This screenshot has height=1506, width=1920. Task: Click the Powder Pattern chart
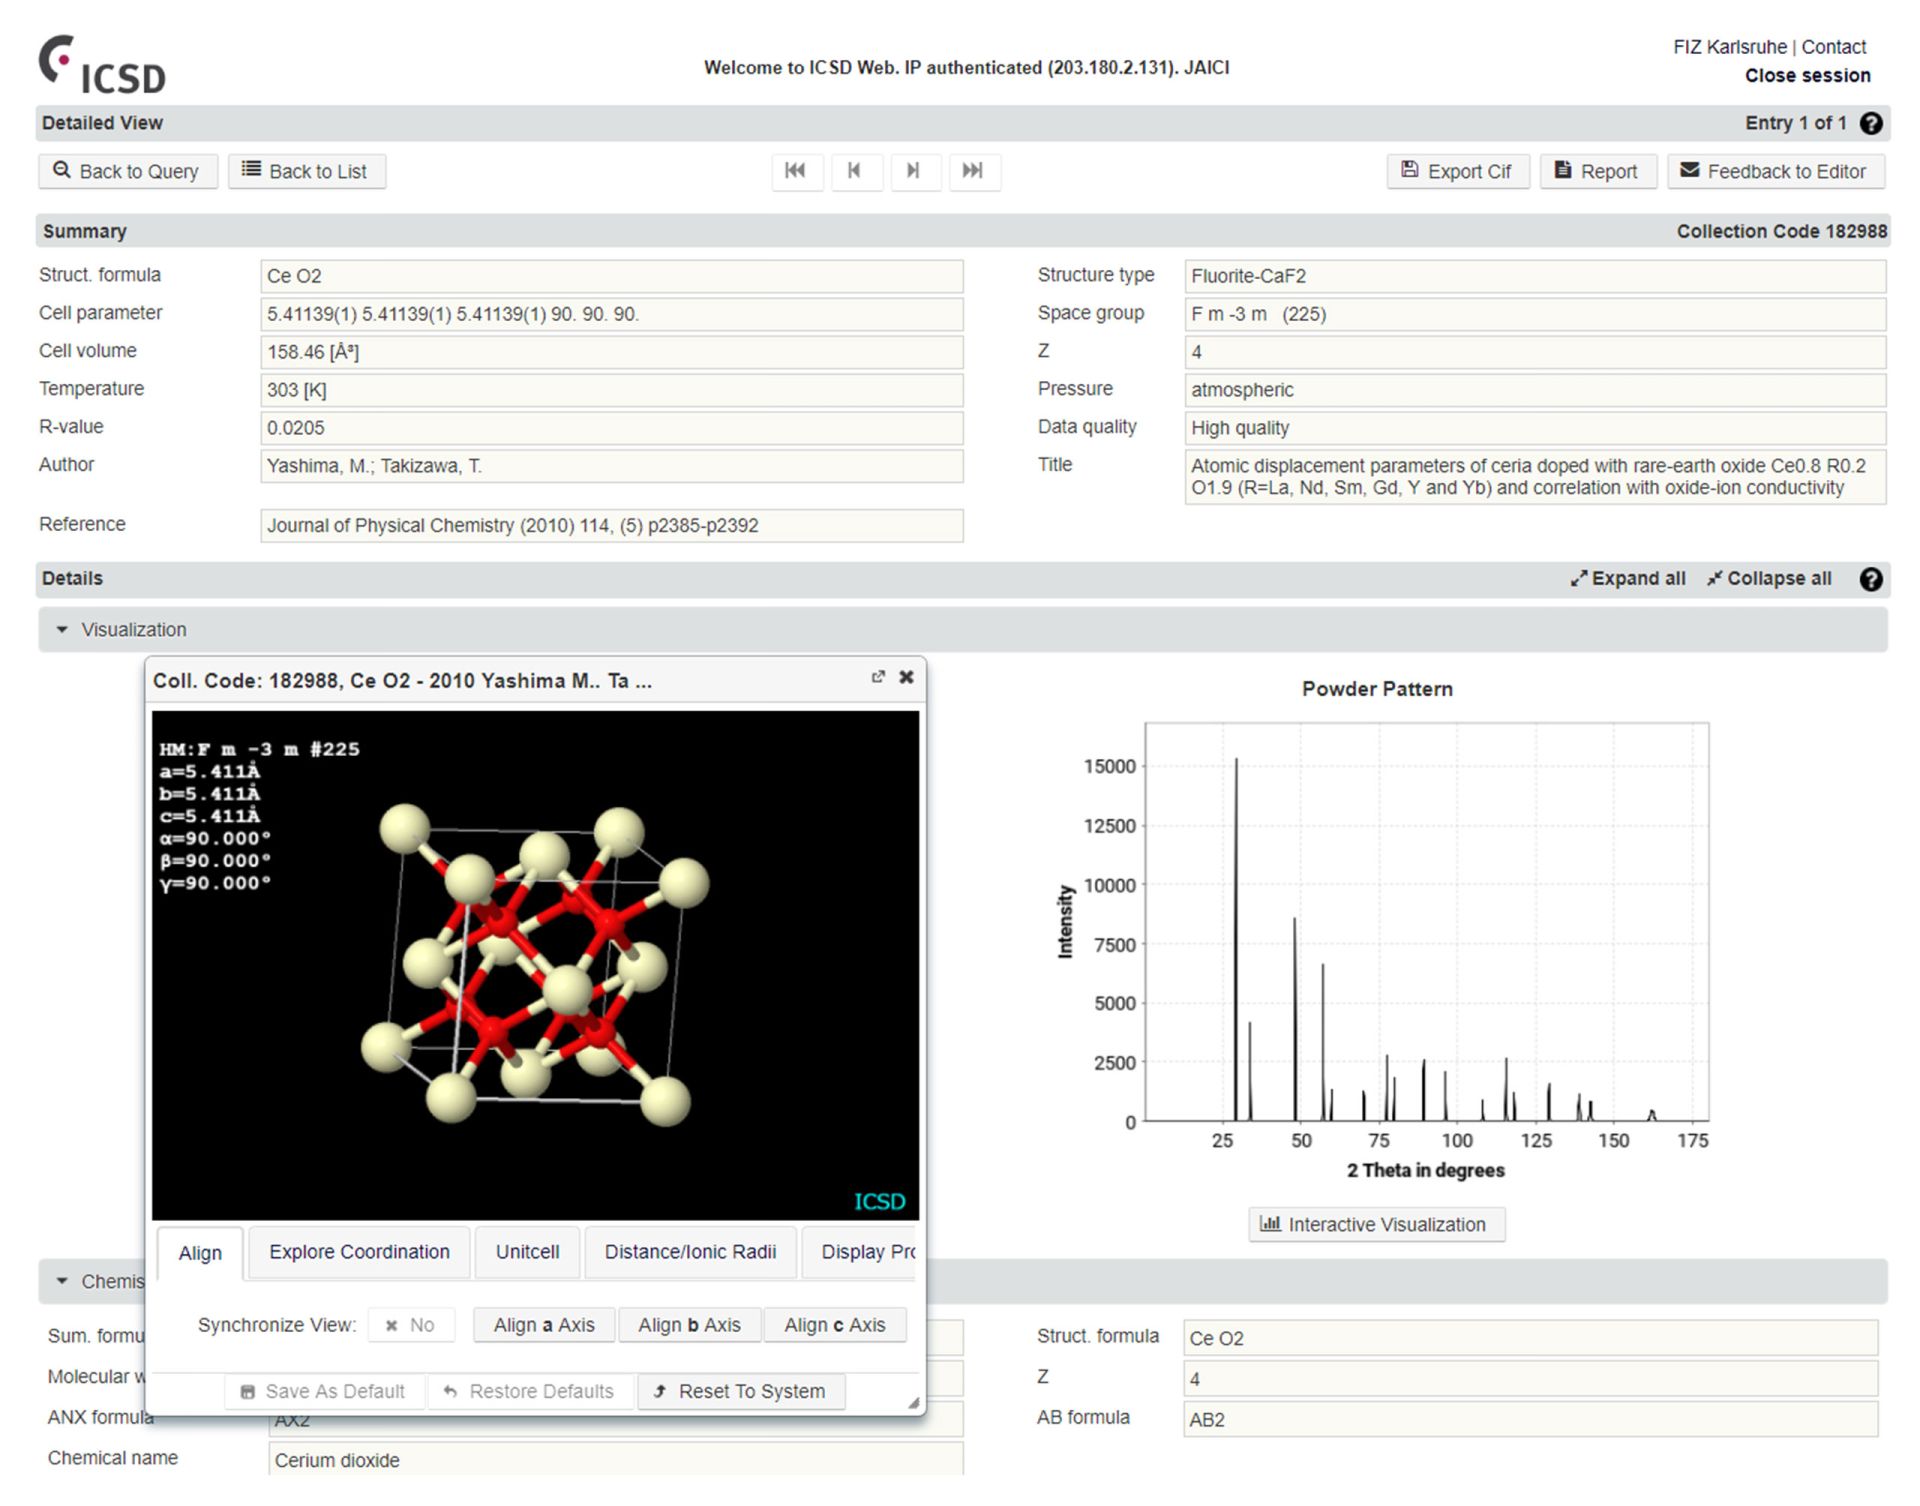tap(1426, 921)
